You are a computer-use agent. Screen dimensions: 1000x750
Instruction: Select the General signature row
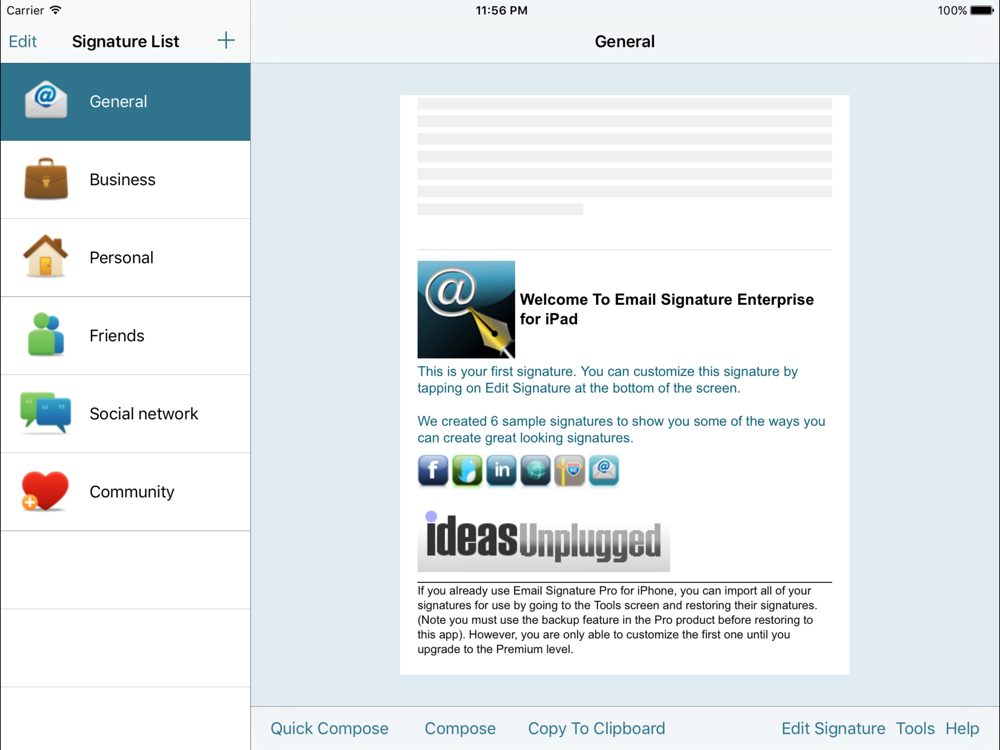(126, 101)
